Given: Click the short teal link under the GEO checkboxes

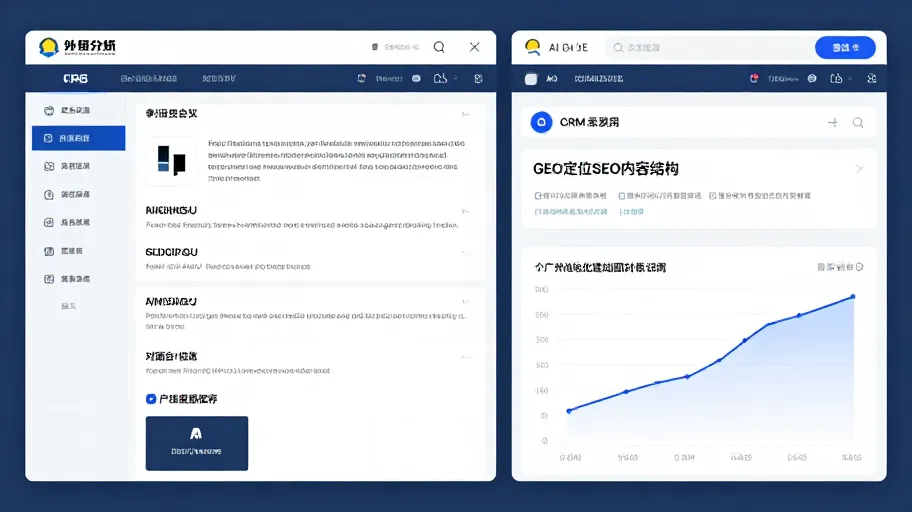Looking at the screenshot, I should pos(632,212).
